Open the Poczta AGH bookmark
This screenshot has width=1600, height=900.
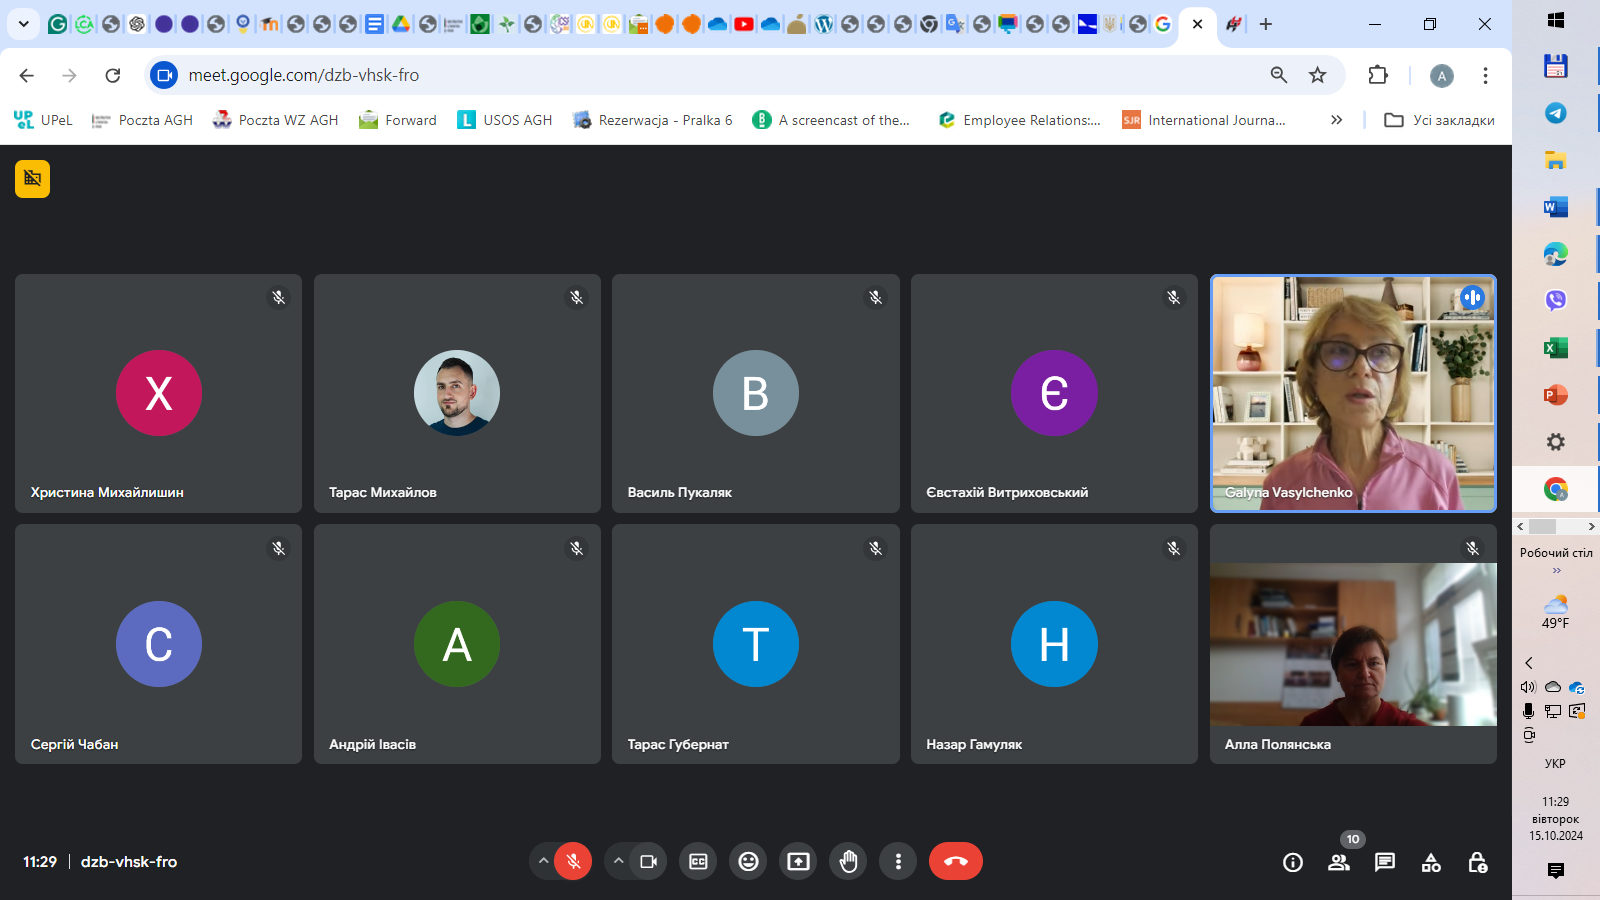[142, 120]
